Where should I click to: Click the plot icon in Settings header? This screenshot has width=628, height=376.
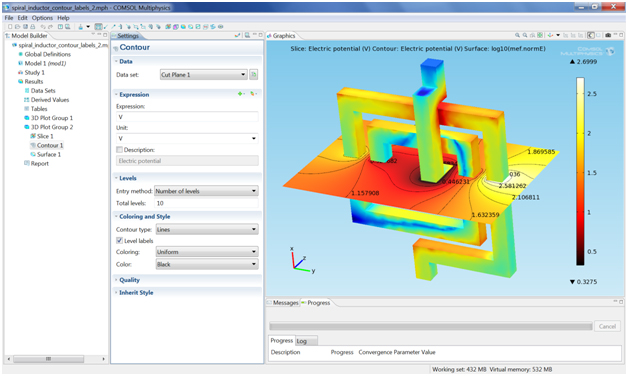point(237,35)
